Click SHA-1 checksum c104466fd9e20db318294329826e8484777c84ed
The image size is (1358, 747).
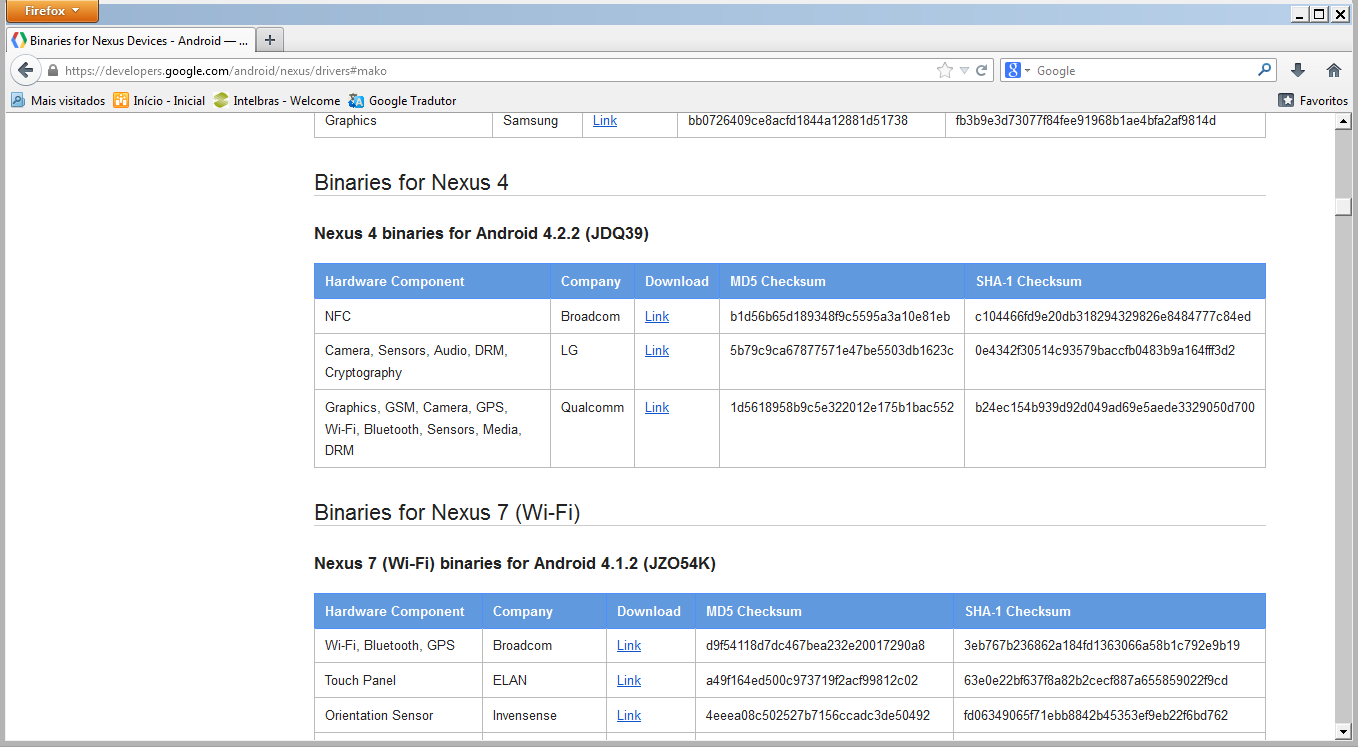(x=1113, y=316)
